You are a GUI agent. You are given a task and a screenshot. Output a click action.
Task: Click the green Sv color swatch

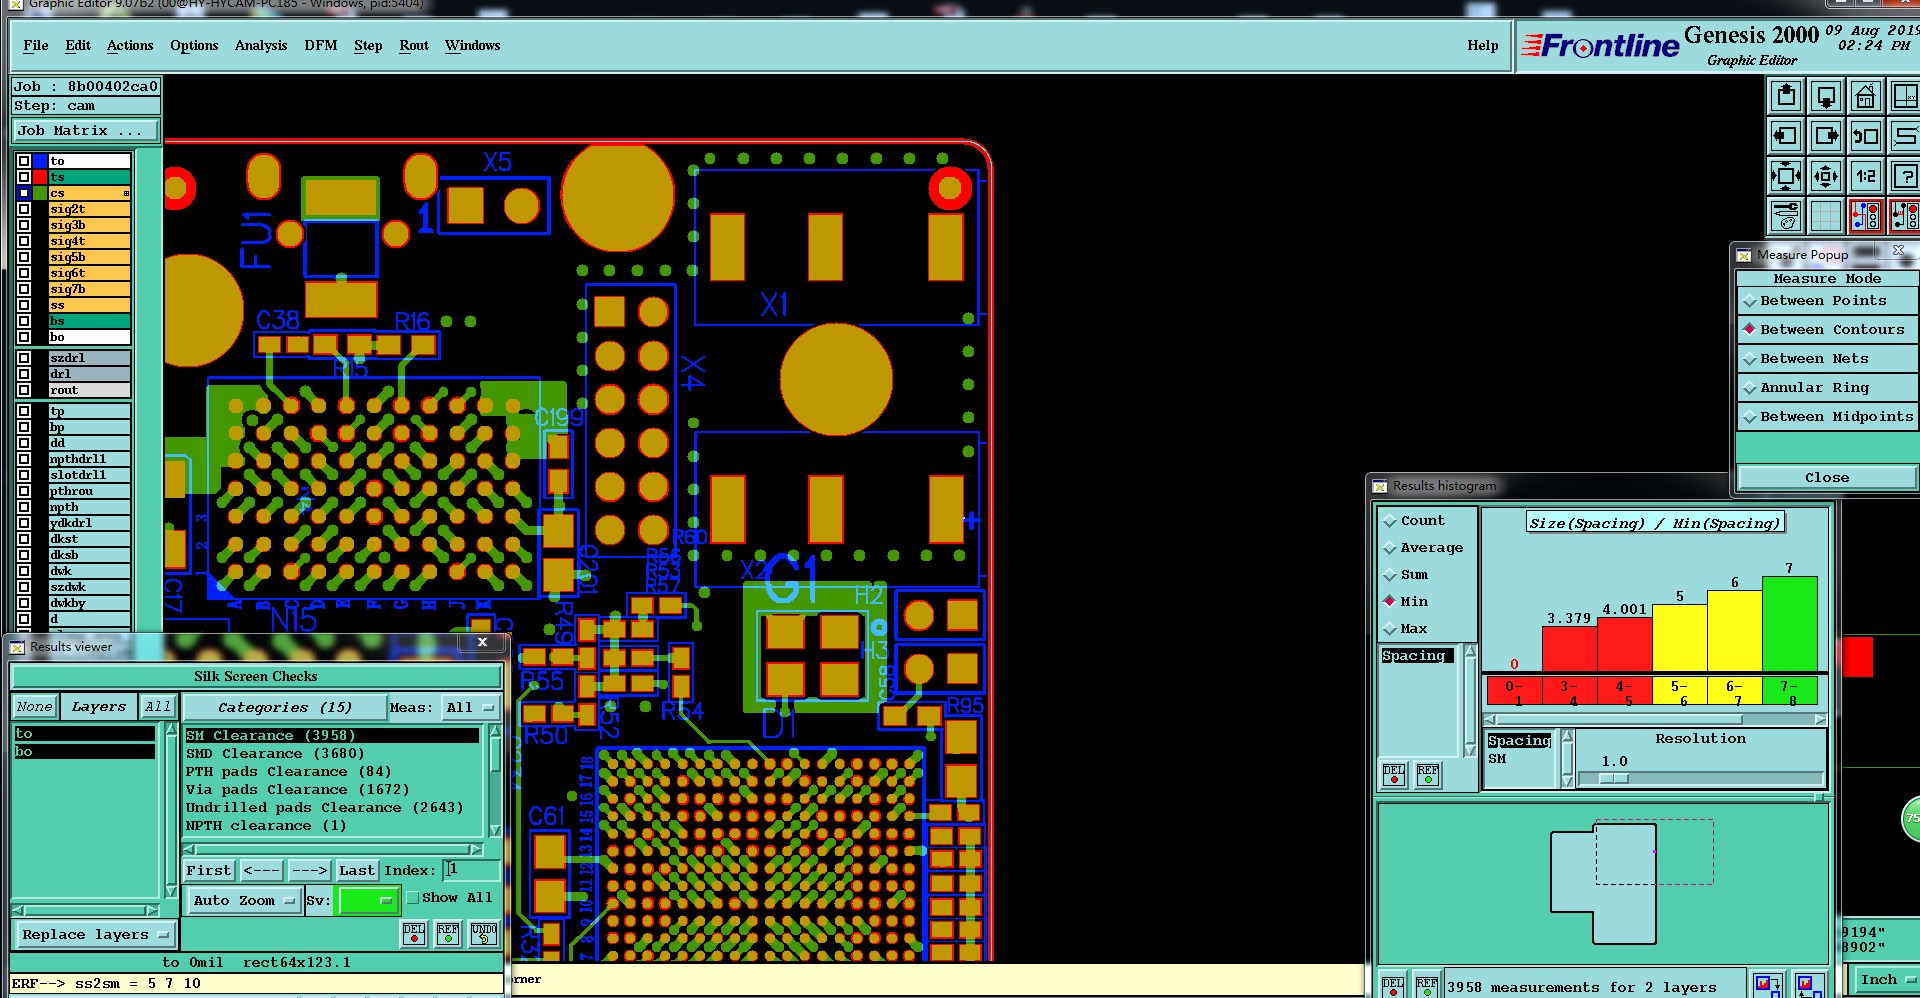click(368, 901)
